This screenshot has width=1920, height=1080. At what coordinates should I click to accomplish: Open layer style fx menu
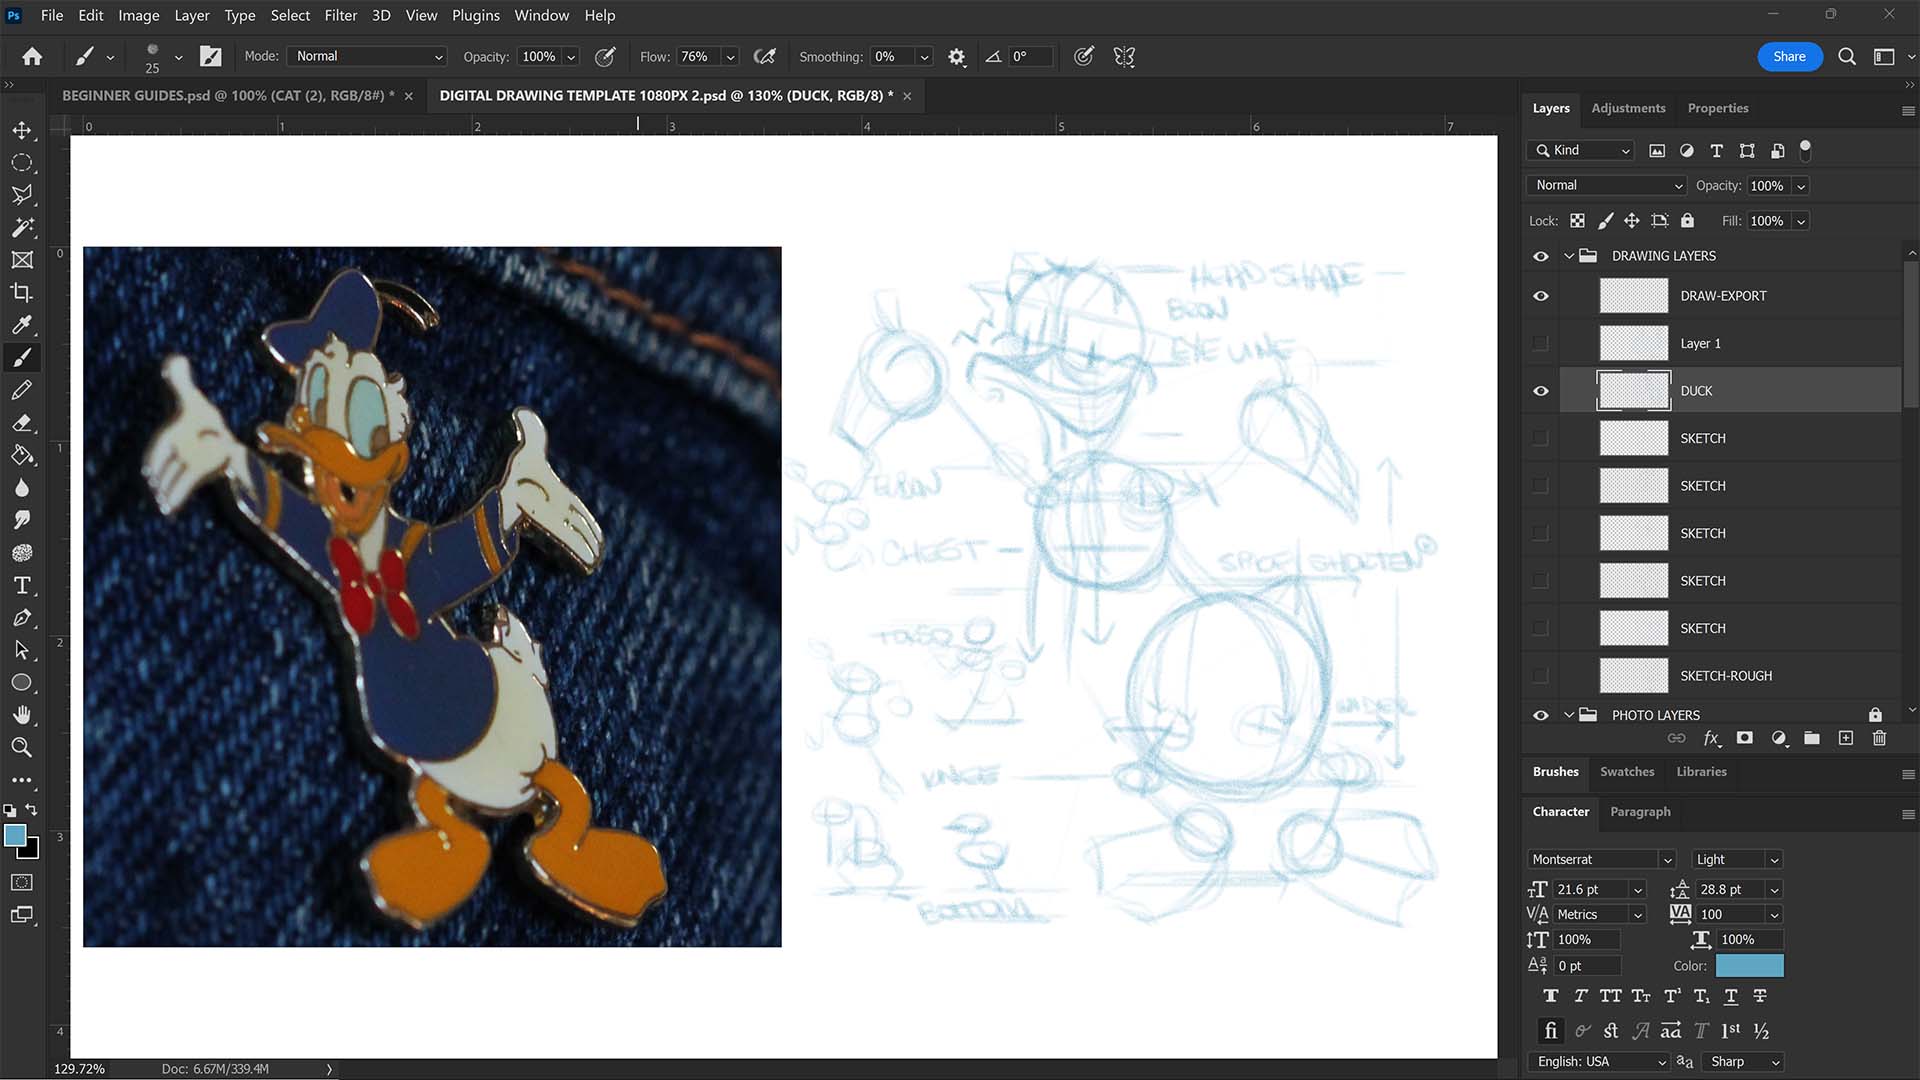point(1712,738)
